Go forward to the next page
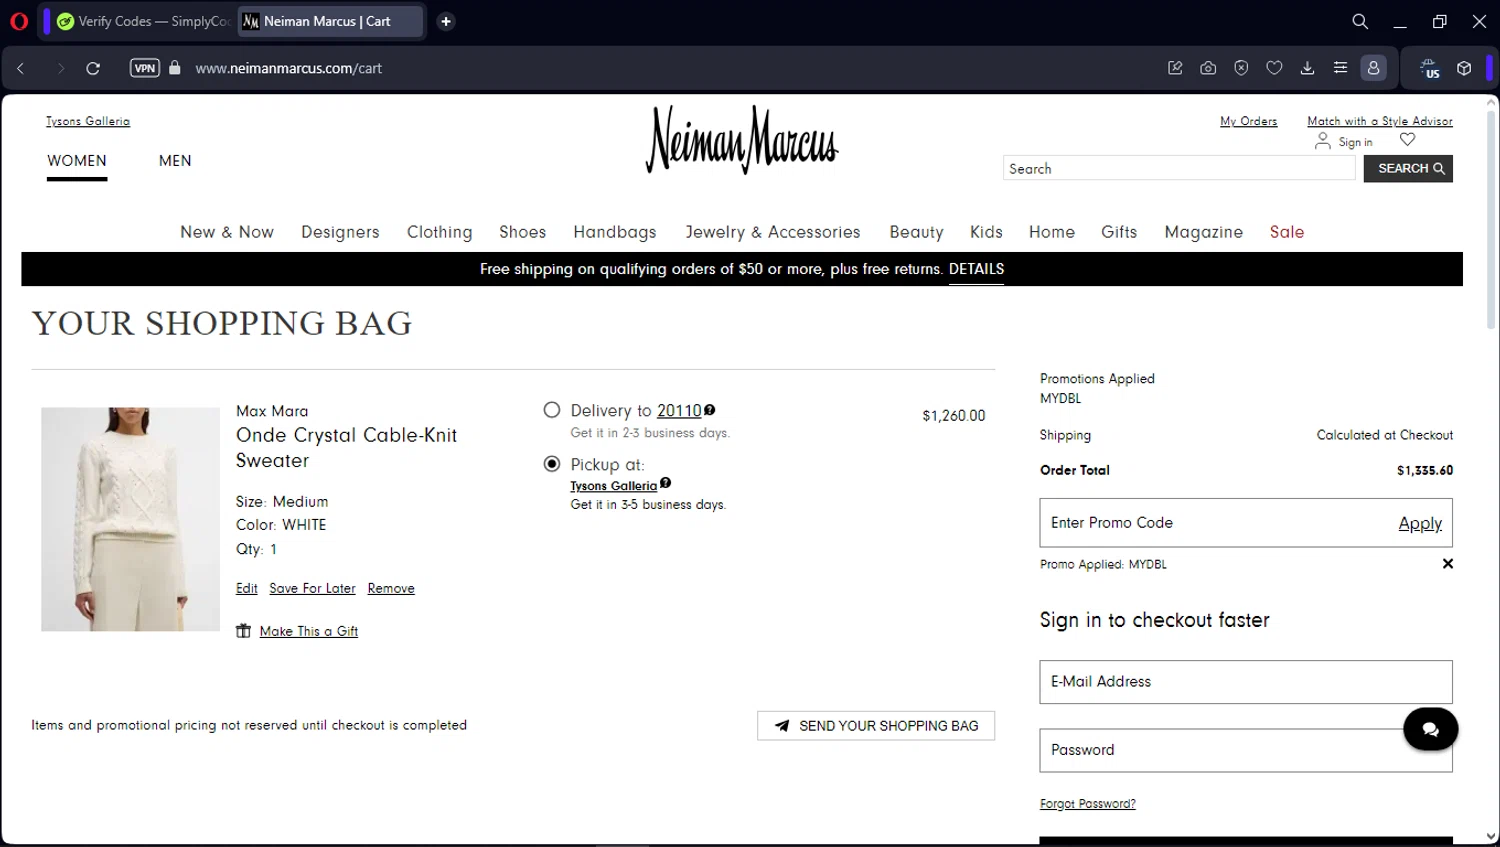The width and height of the screenshot is (1500, 847). pyautogui.click(x=60, y=68)
